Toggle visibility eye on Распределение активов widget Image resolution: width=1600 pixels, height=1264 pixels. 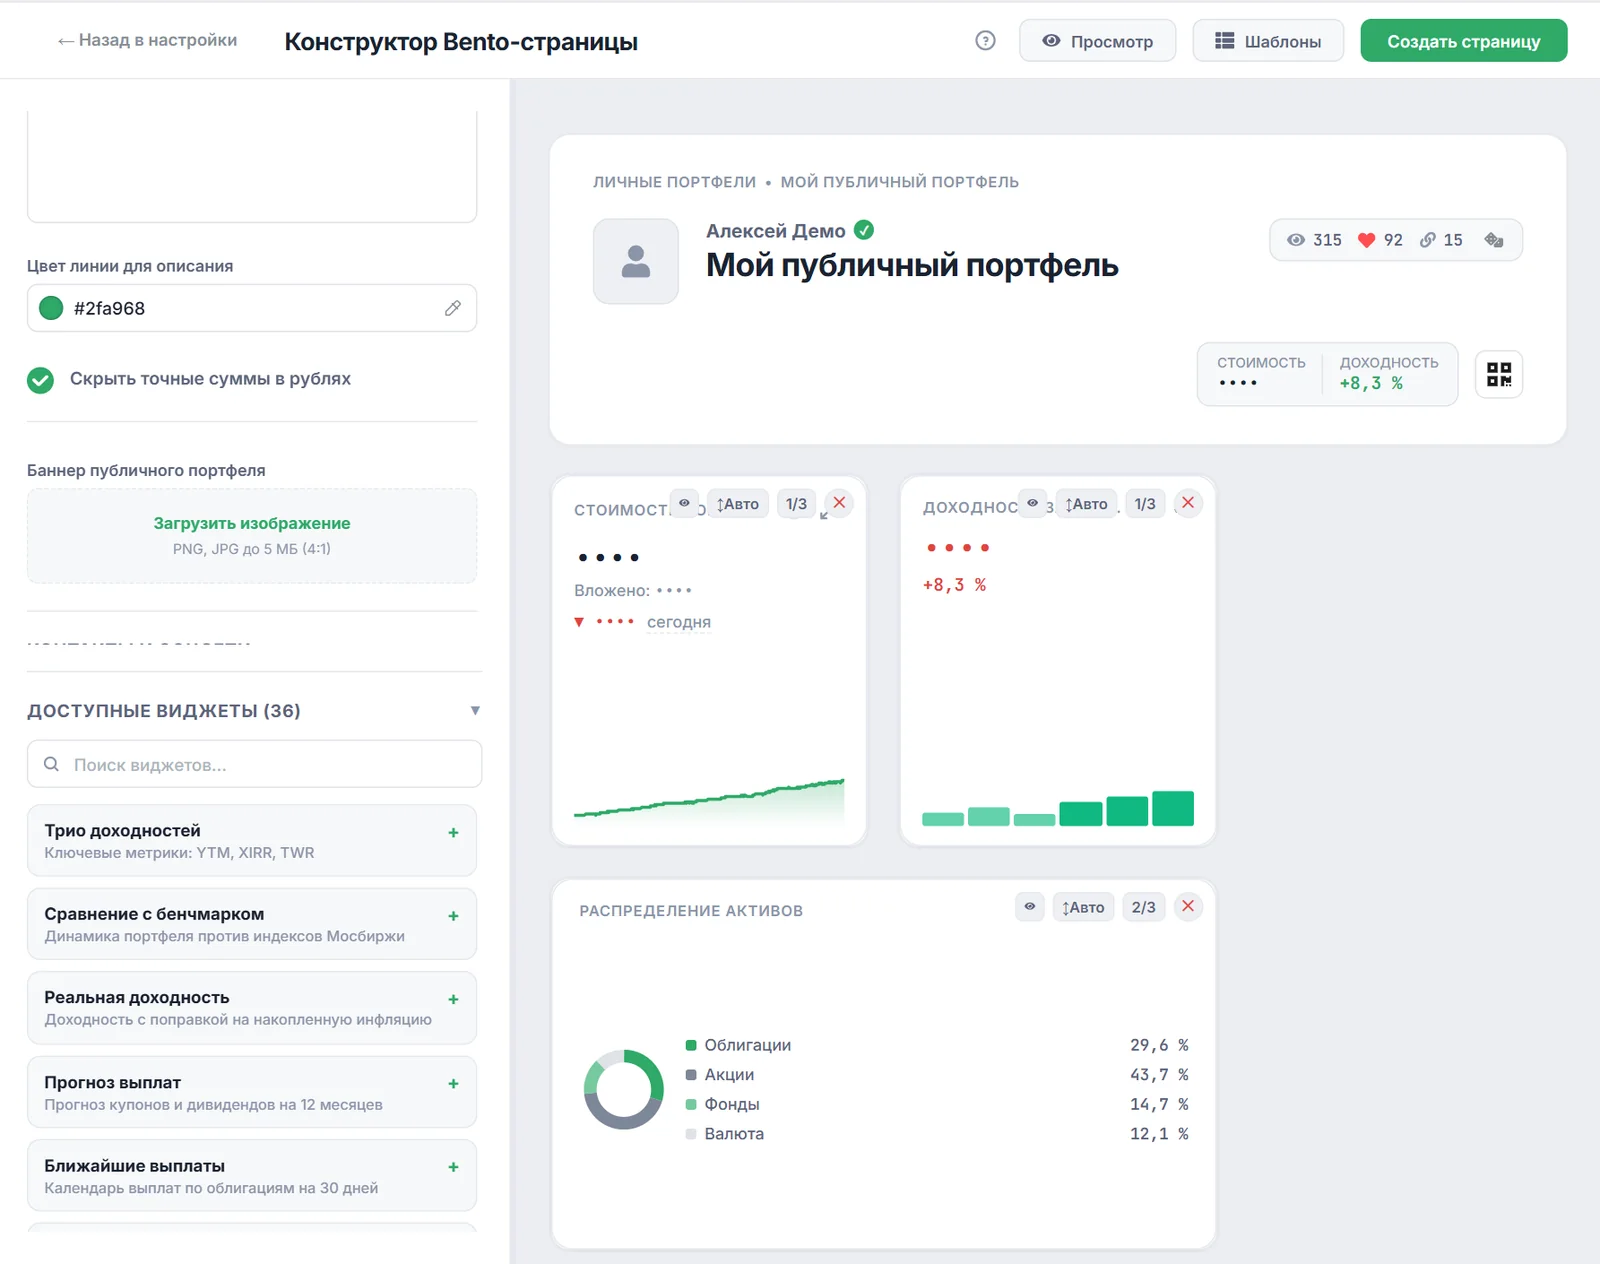pos(1030,906)
